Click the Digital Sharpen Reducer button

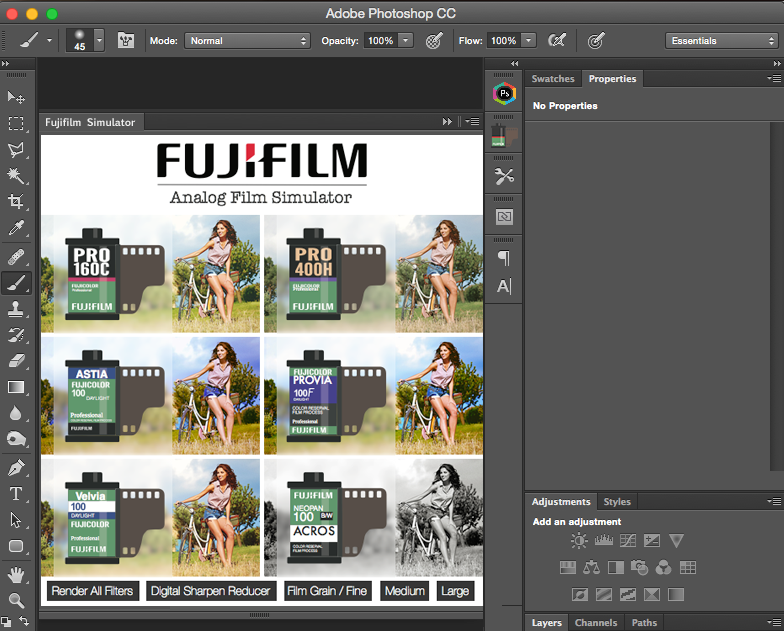tap(210, 591)
